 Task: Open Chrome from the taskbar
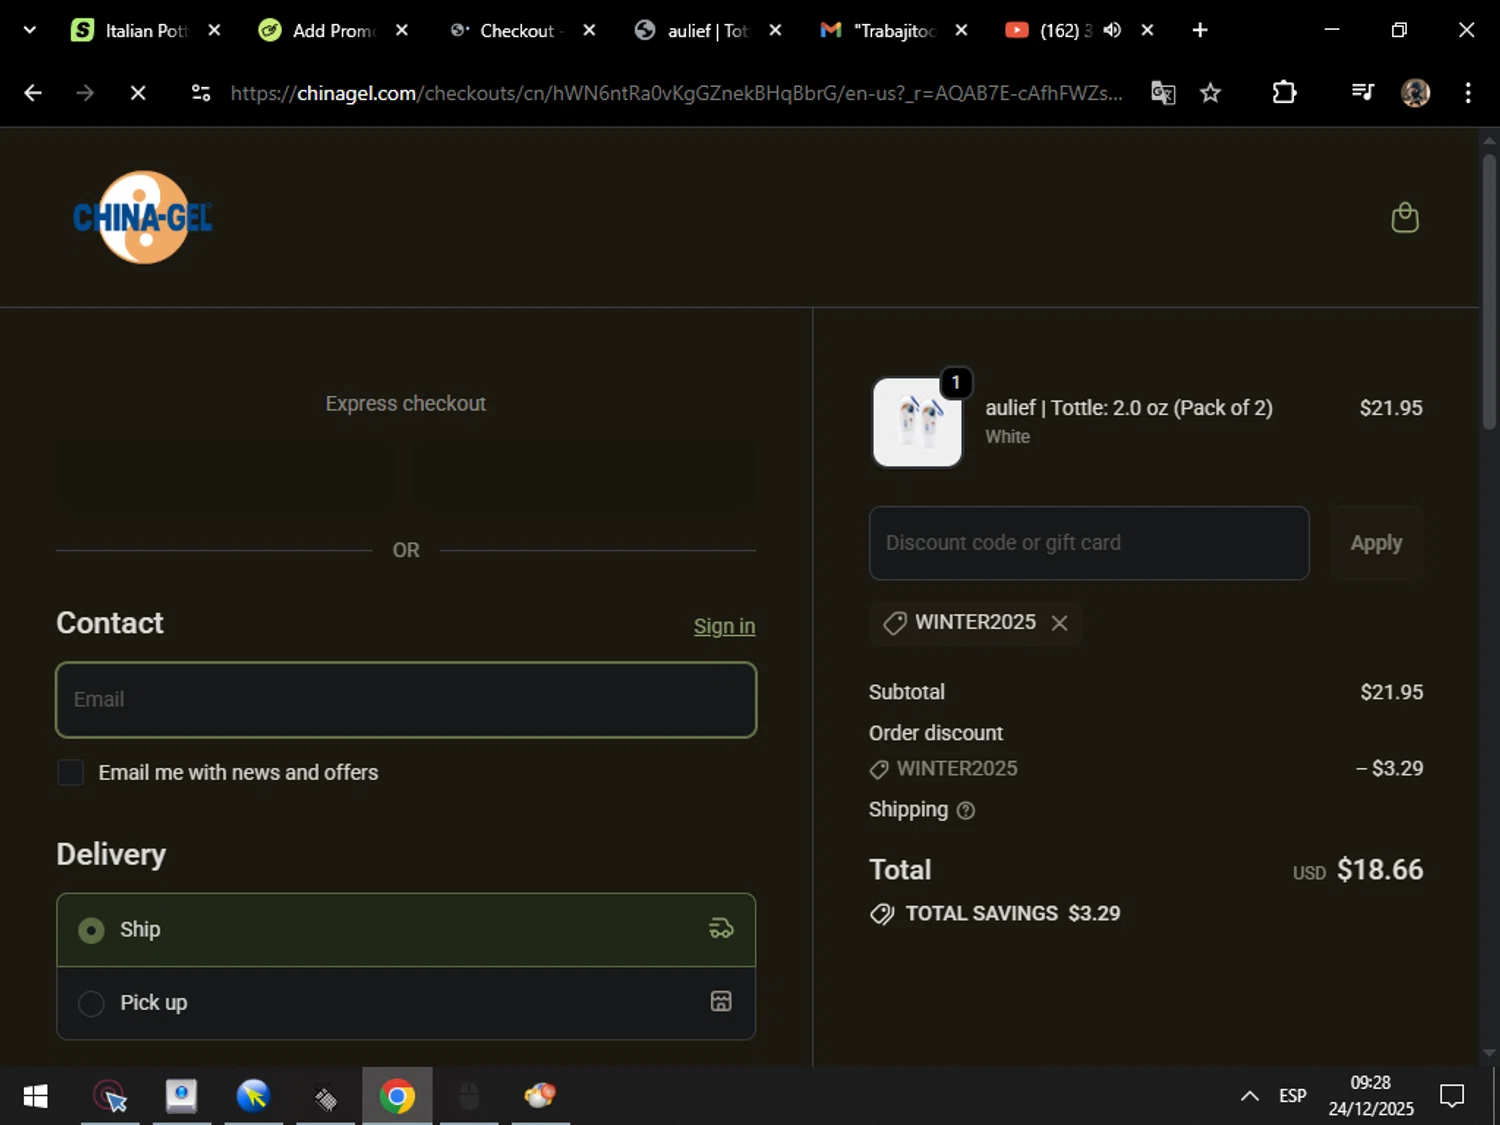tap(397, 1097)
